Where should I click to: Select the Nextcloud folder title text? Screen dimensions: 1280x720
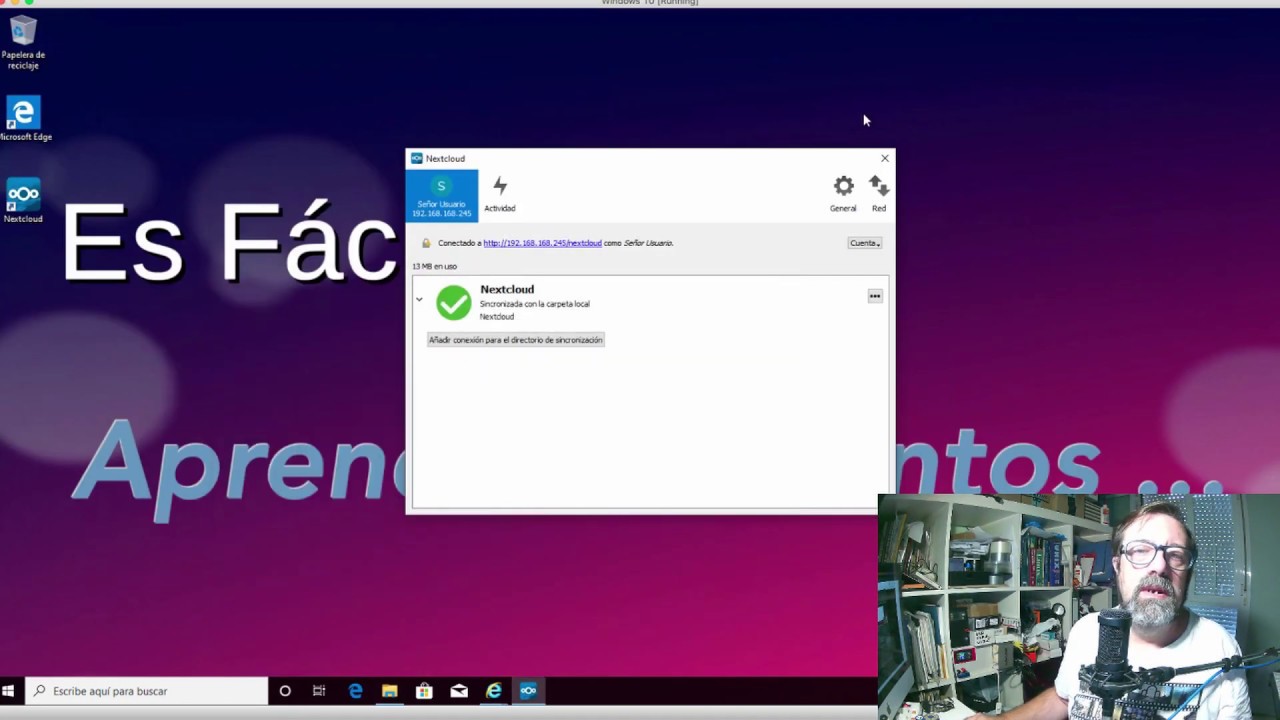507,290
